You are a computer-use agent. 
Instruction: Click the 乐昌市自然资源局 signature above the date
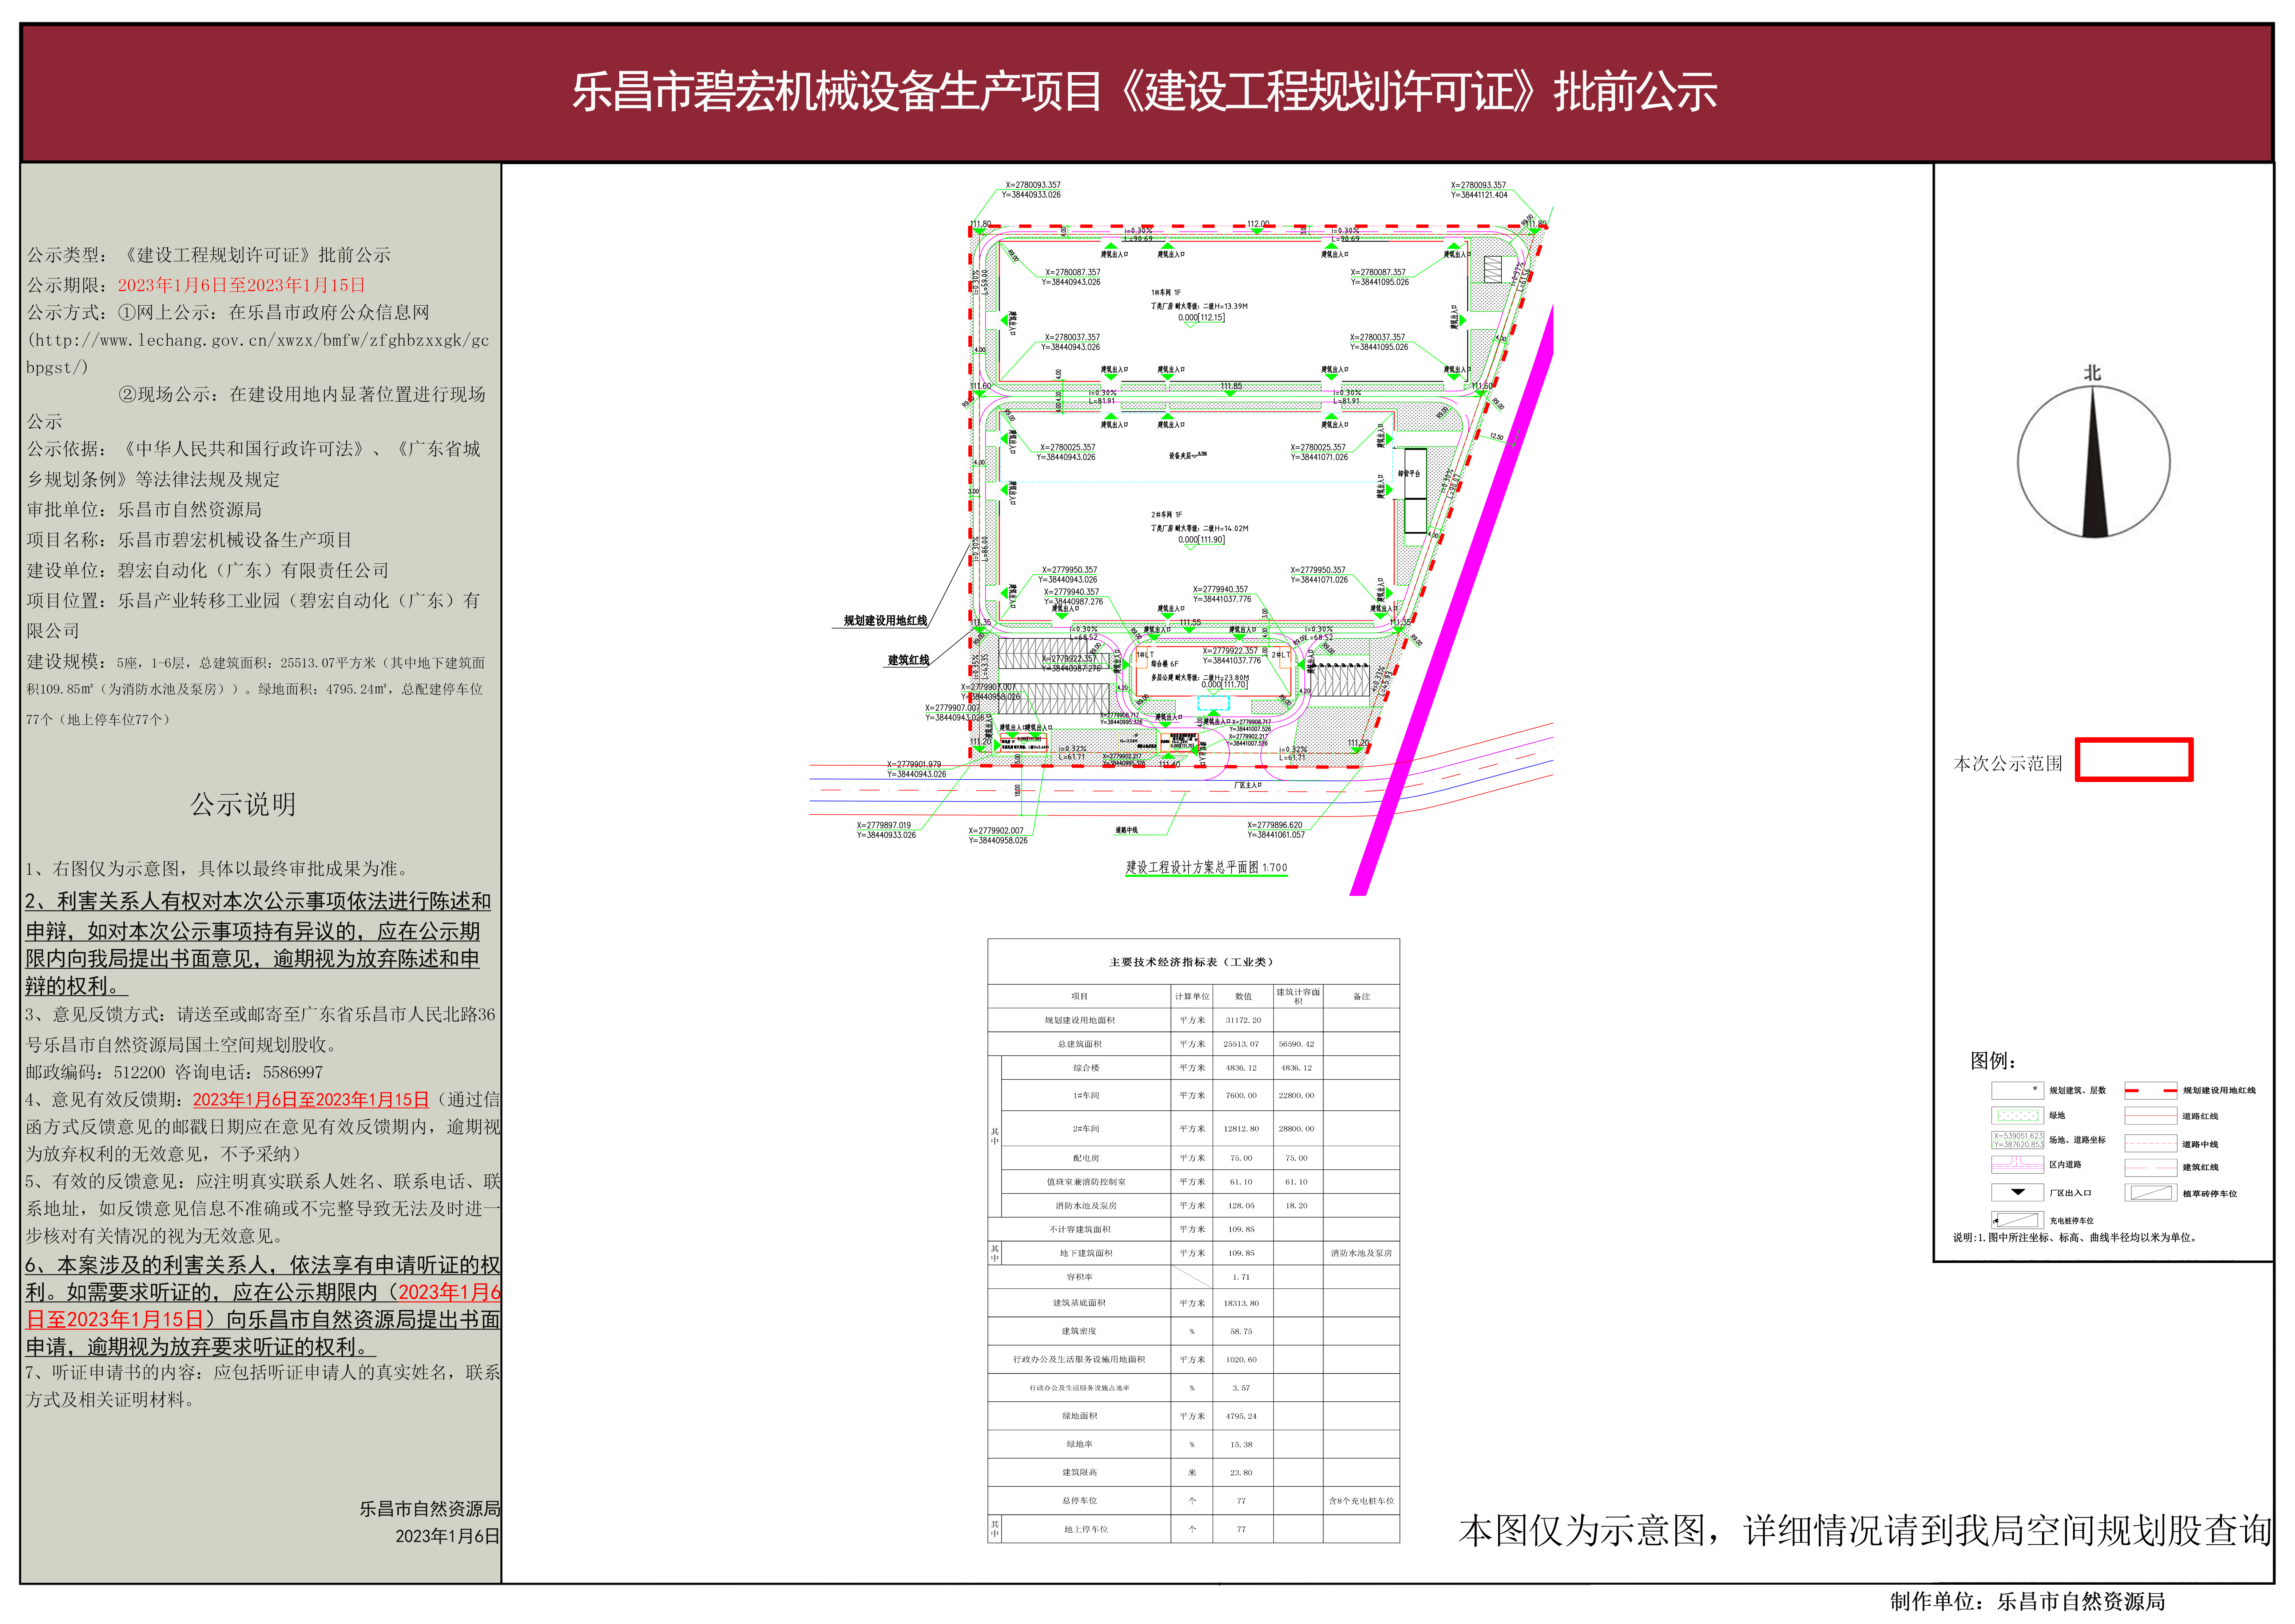click(x=430, y=1509)
